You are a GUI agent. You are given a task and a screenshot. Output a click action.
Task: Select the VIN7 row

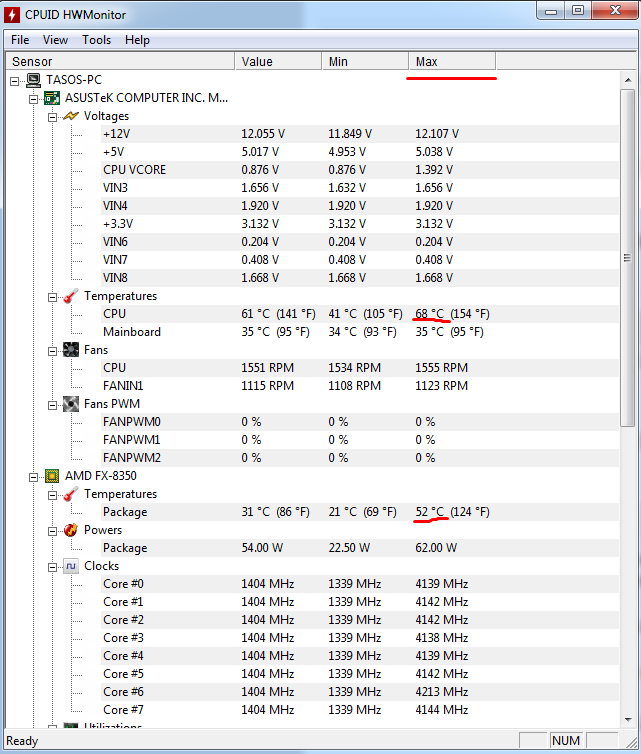(x=360, y=260)
